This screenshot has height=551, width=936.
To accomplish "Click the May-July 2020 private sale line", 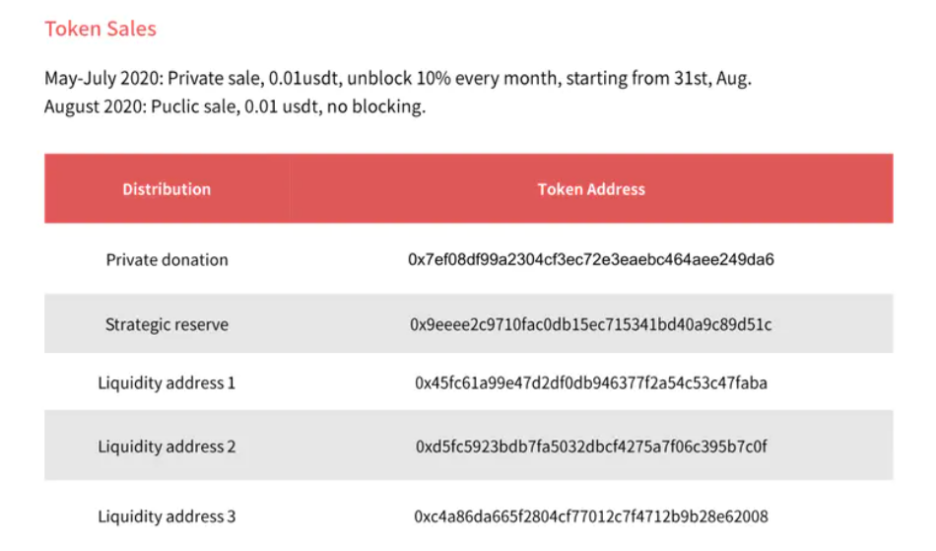I will coord(398,78).
